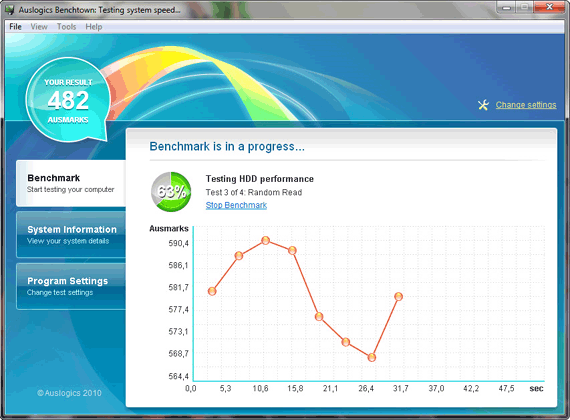Screen dimensions: 570x420
Task: Click the Change settings link
Action: (x=526, y=105)
